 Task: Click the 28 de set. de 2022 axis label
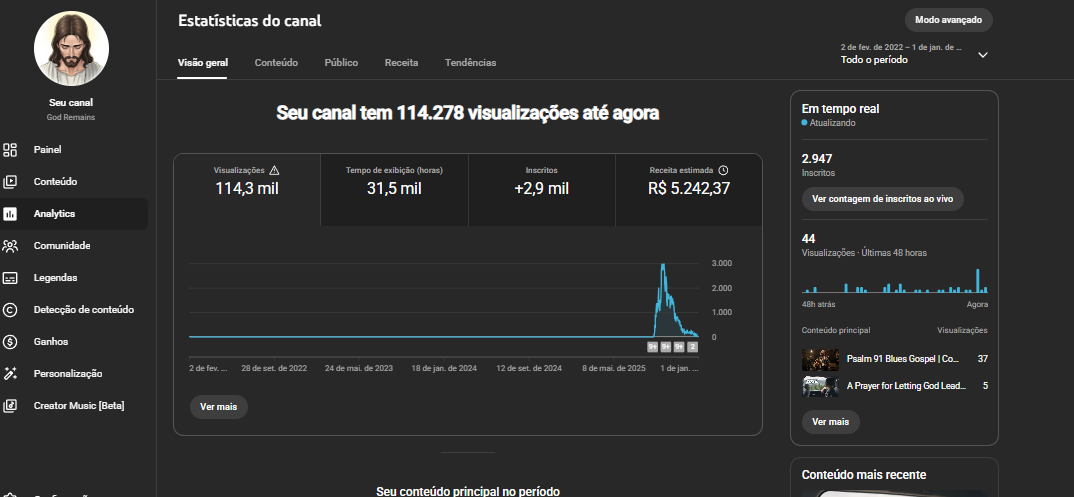pyautogui.click(x=274, y=368)
